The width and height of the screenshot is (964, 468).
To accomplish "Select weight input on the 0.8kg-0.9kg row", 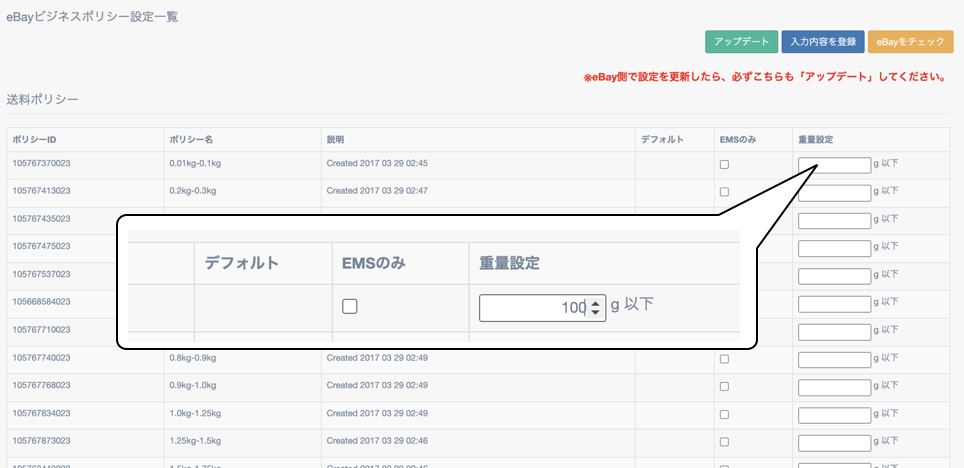I will click(834, 359).
